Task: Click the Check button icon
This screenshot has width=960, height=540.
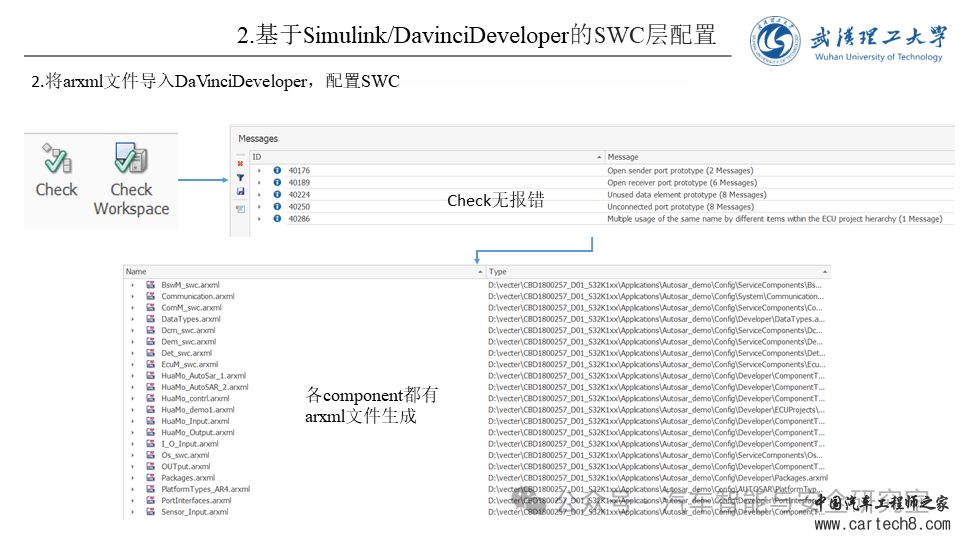Action: [57, 158]
